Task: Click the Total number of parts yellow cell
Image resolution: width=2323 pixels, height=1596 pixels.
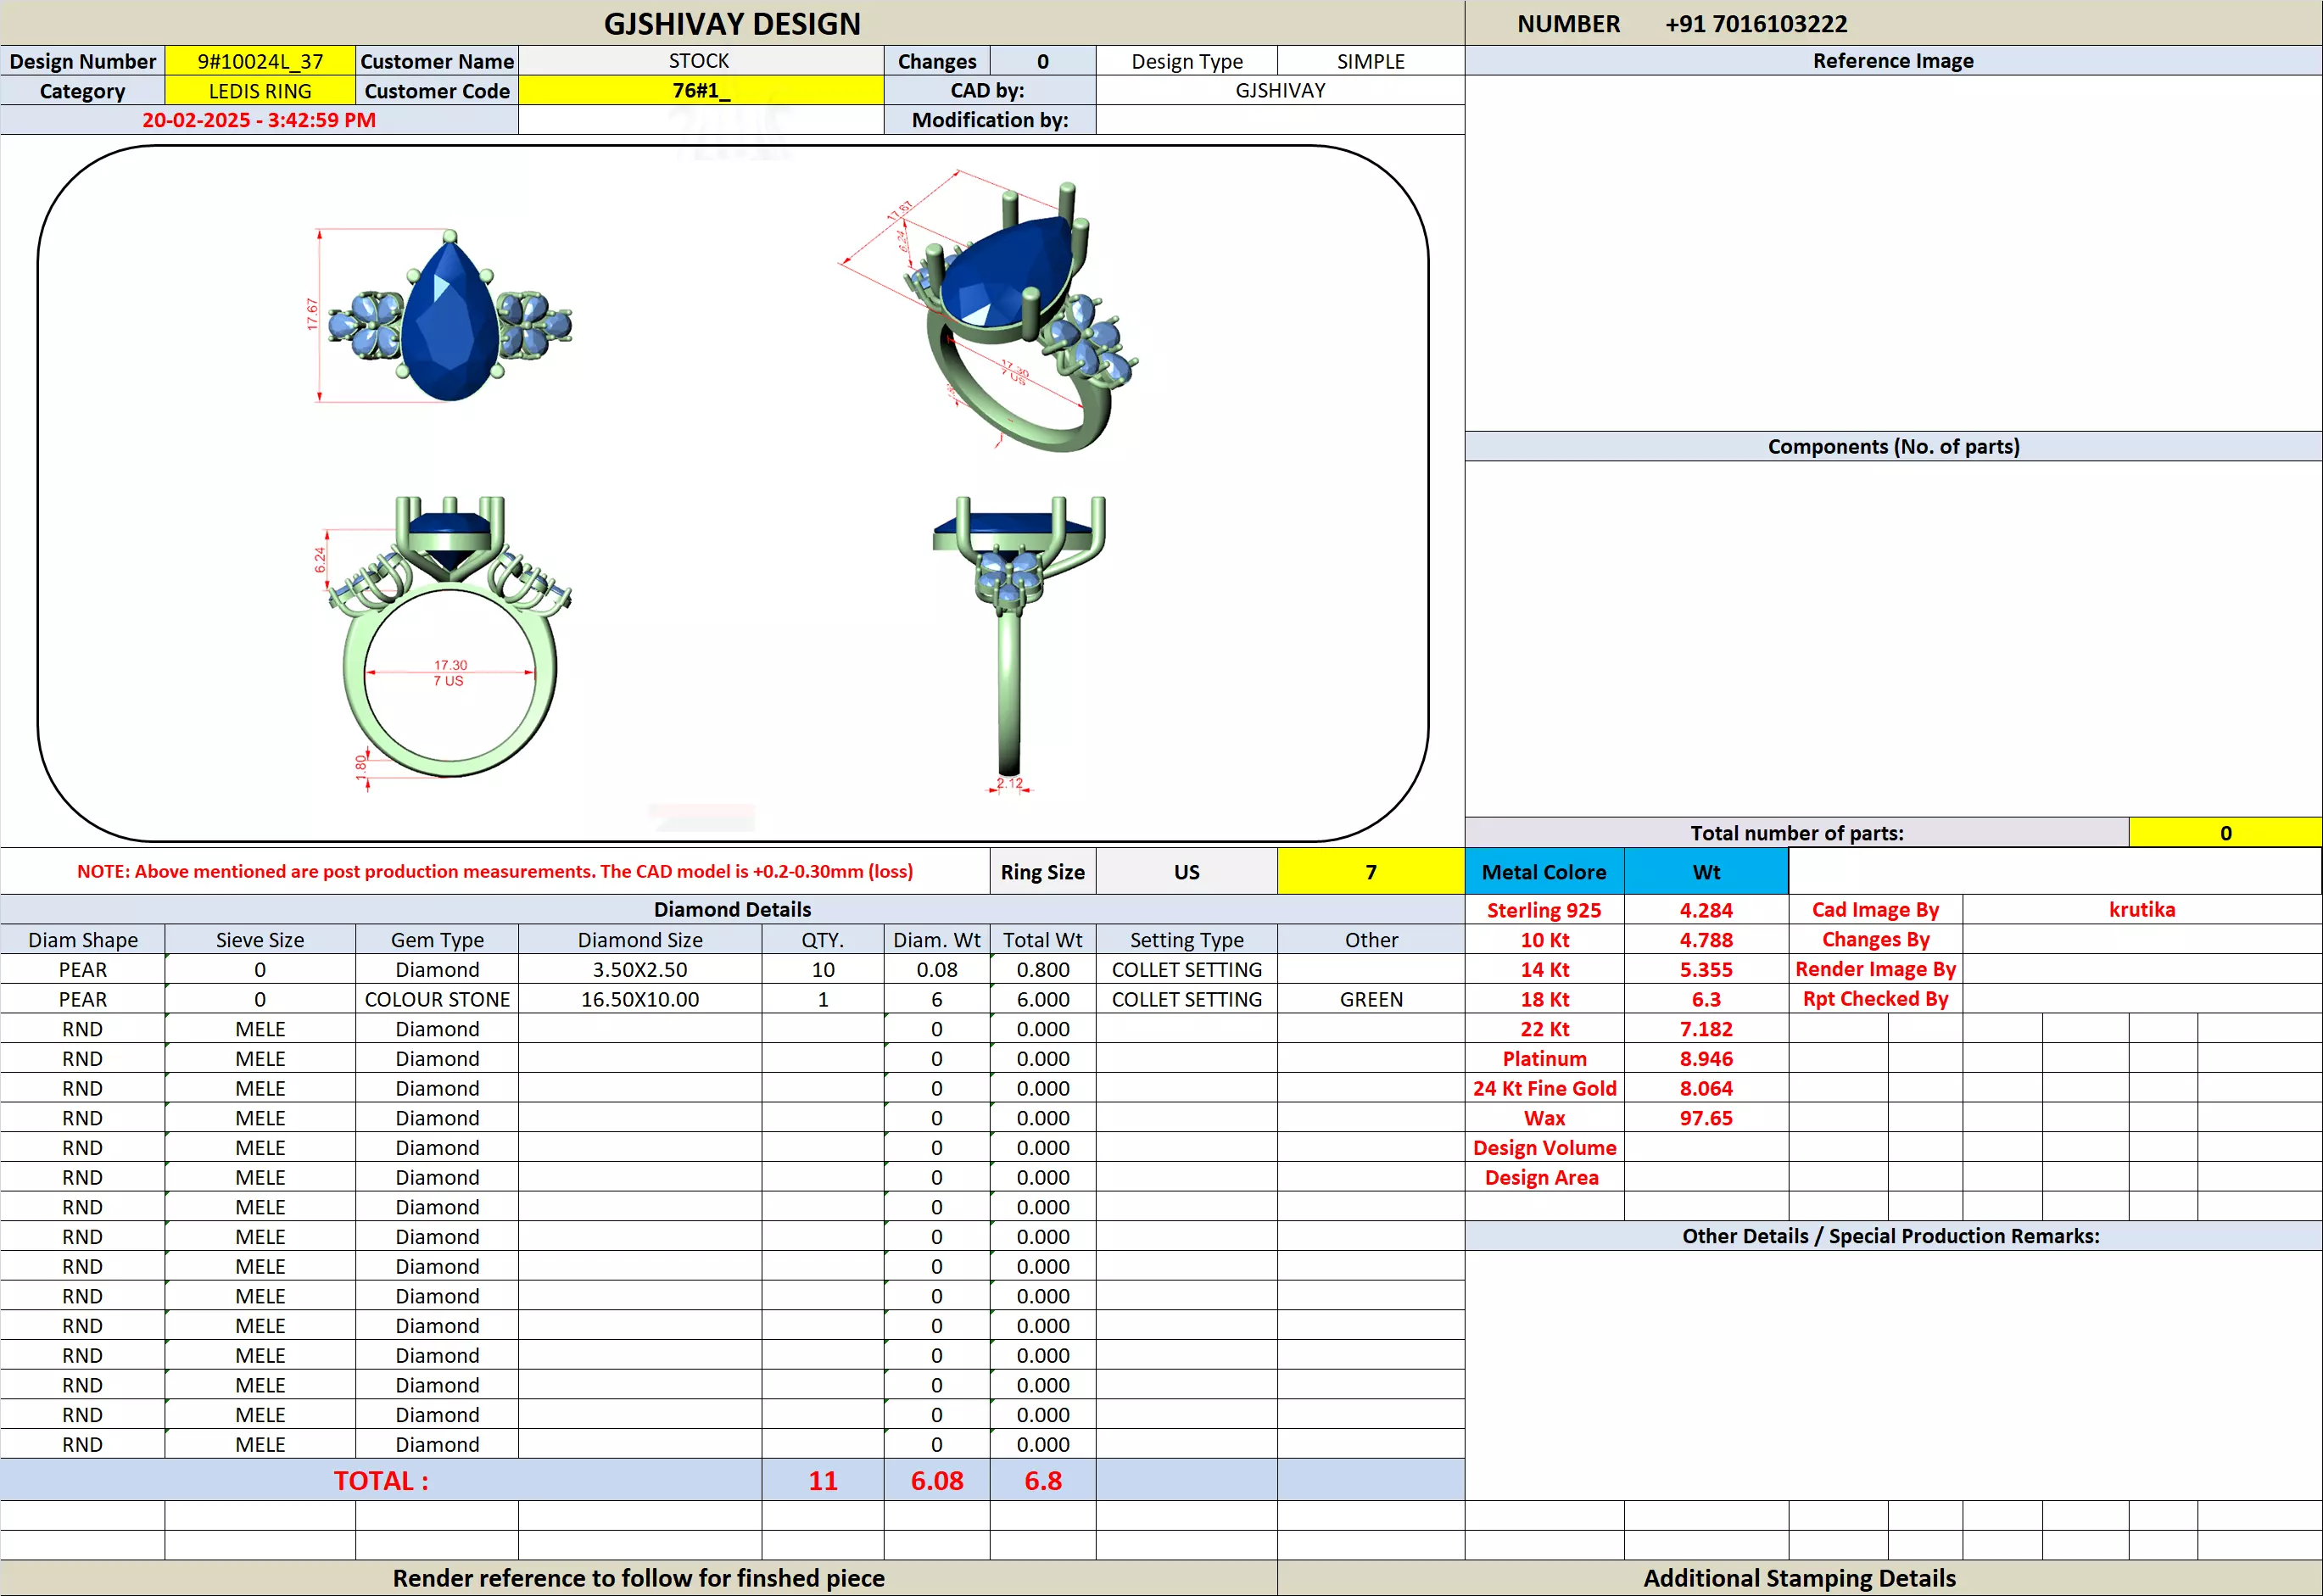Action: point(2225,833)
